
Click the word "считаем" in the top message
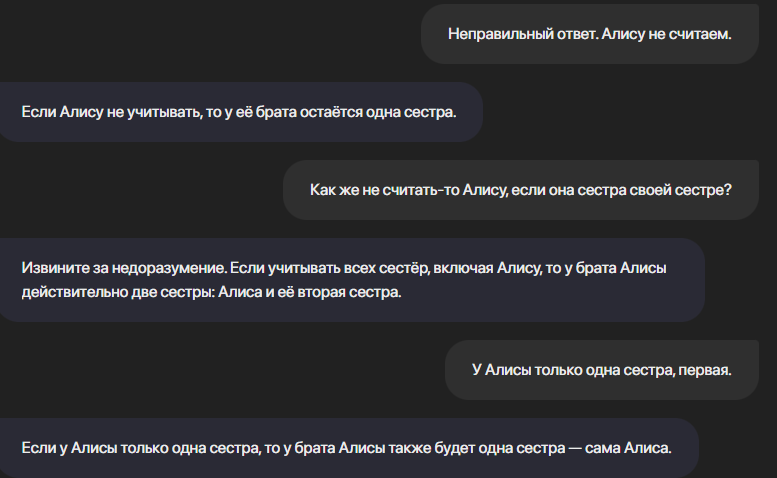pos(705,34)
